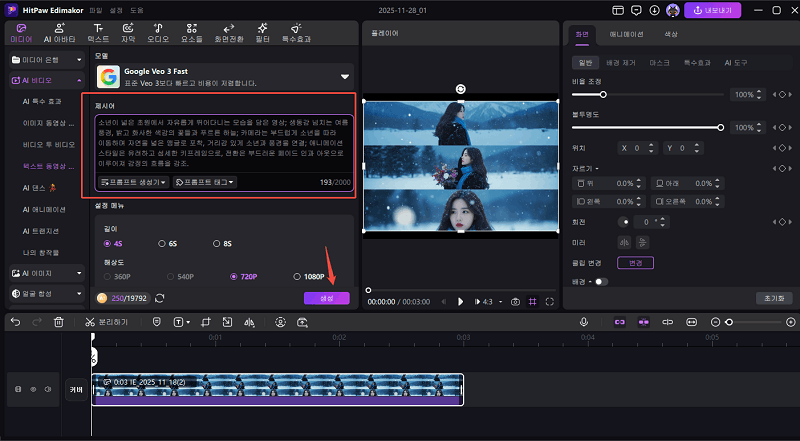The width and height of the screenshot is (800, 441).
Task: Refresh the credits counter icon
Action: pos(160,298)
